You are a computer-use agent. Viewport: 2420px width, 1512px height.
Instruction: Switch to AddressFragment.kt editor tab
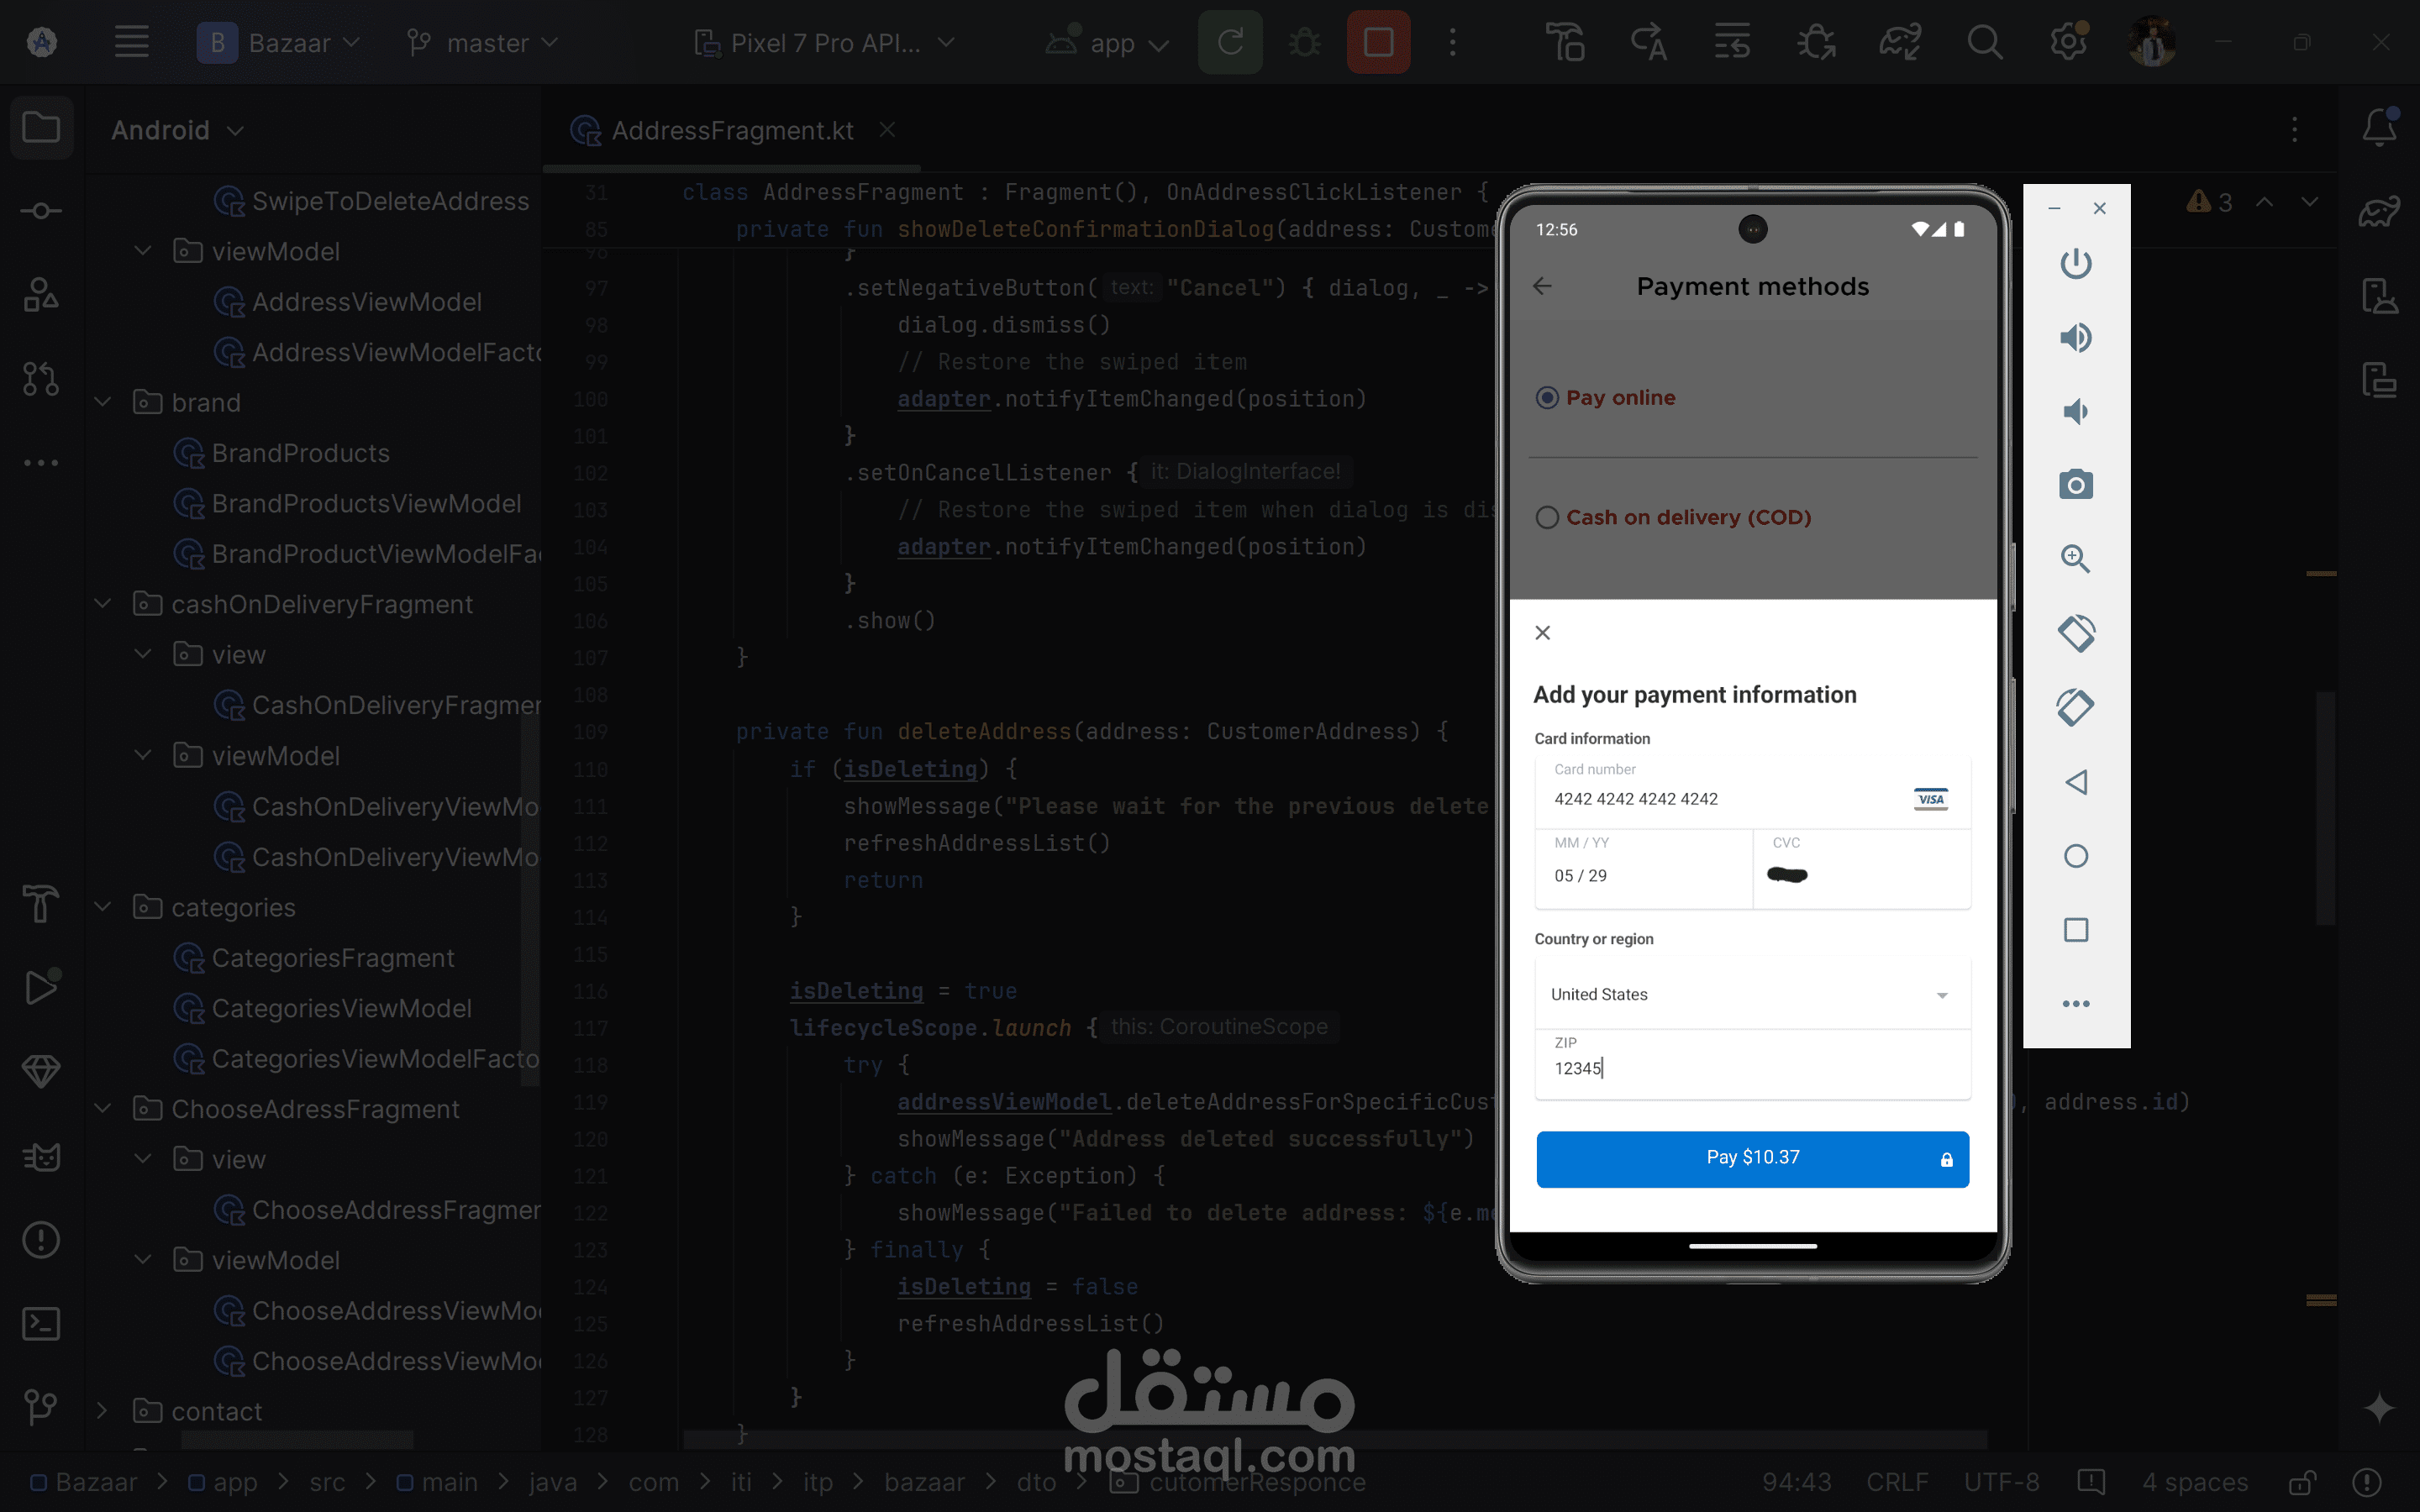point(731,131)
